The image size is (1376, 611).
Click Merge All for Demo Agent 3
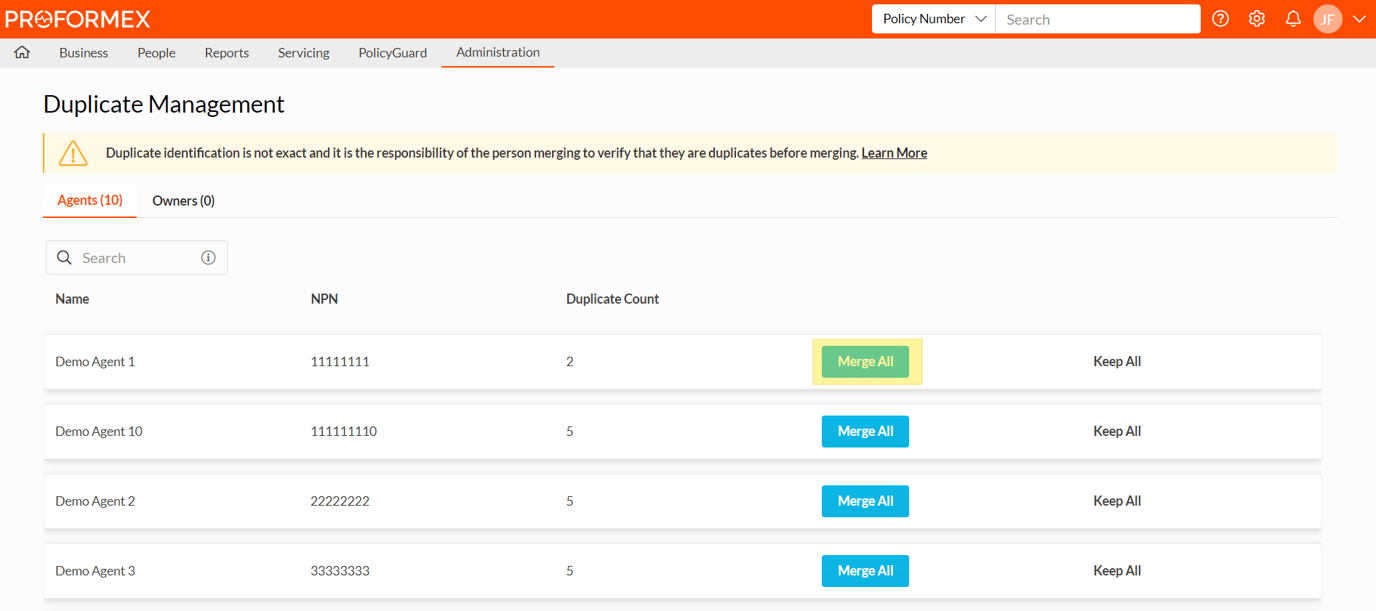(865, 571)
